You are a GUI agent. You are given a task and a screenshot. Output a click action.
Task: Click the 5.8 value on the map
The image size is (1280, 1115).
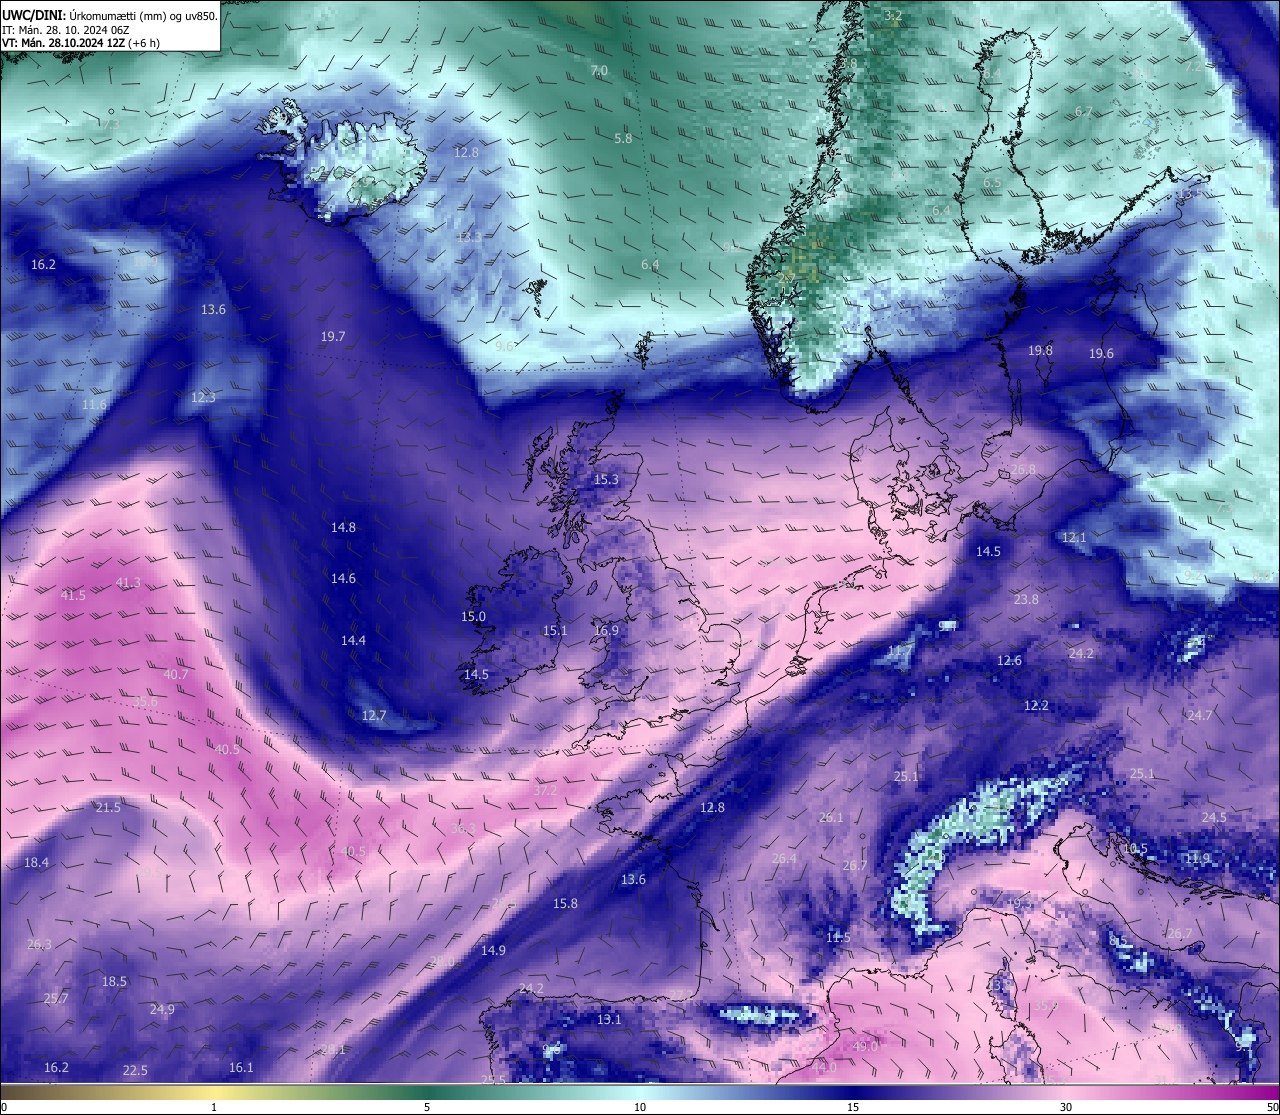(623, 138)
